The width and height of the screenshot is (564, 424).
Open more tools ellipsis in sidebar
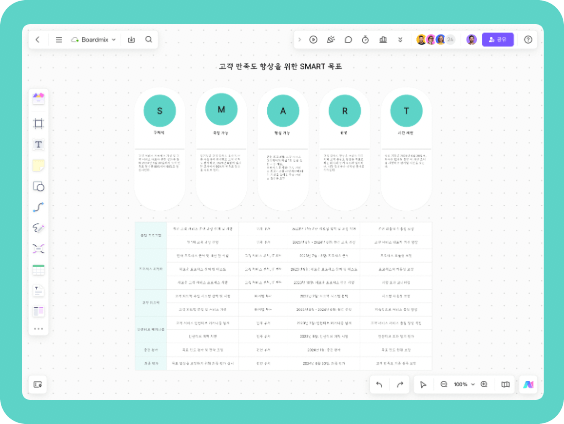(x=38, y=329)
